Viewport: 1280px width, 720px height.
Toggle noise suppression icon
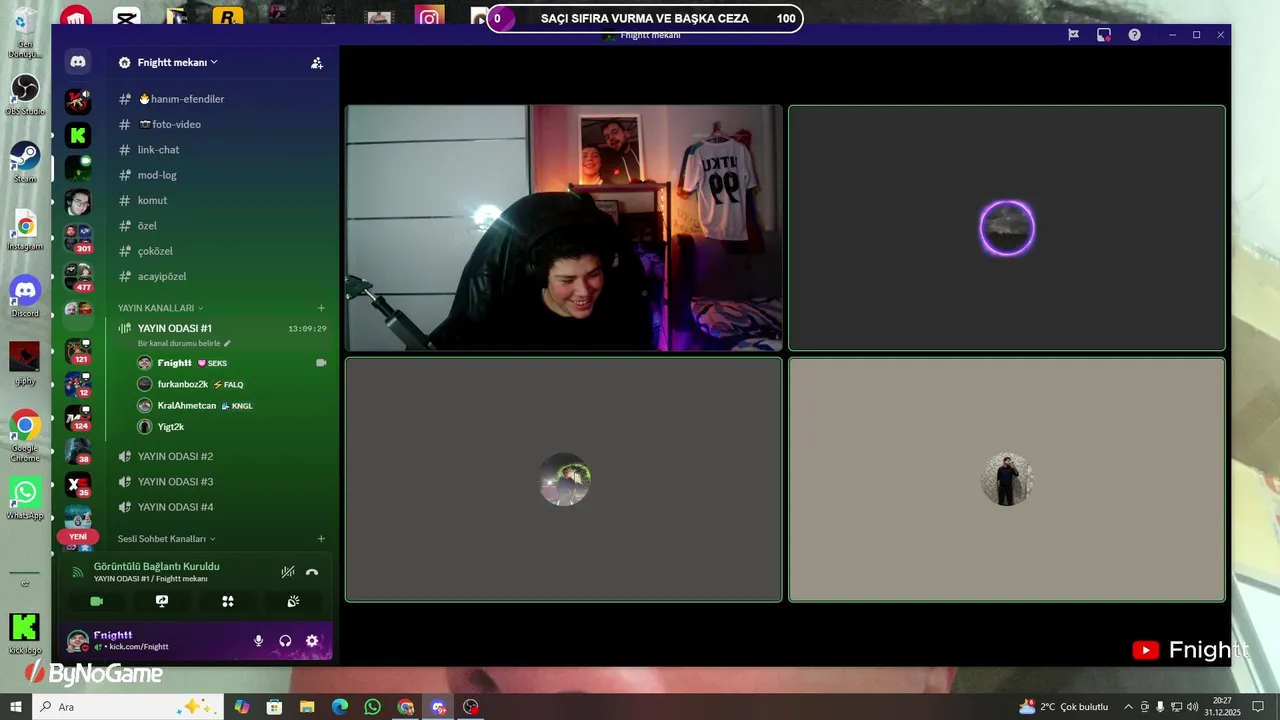tap(288, 572)
